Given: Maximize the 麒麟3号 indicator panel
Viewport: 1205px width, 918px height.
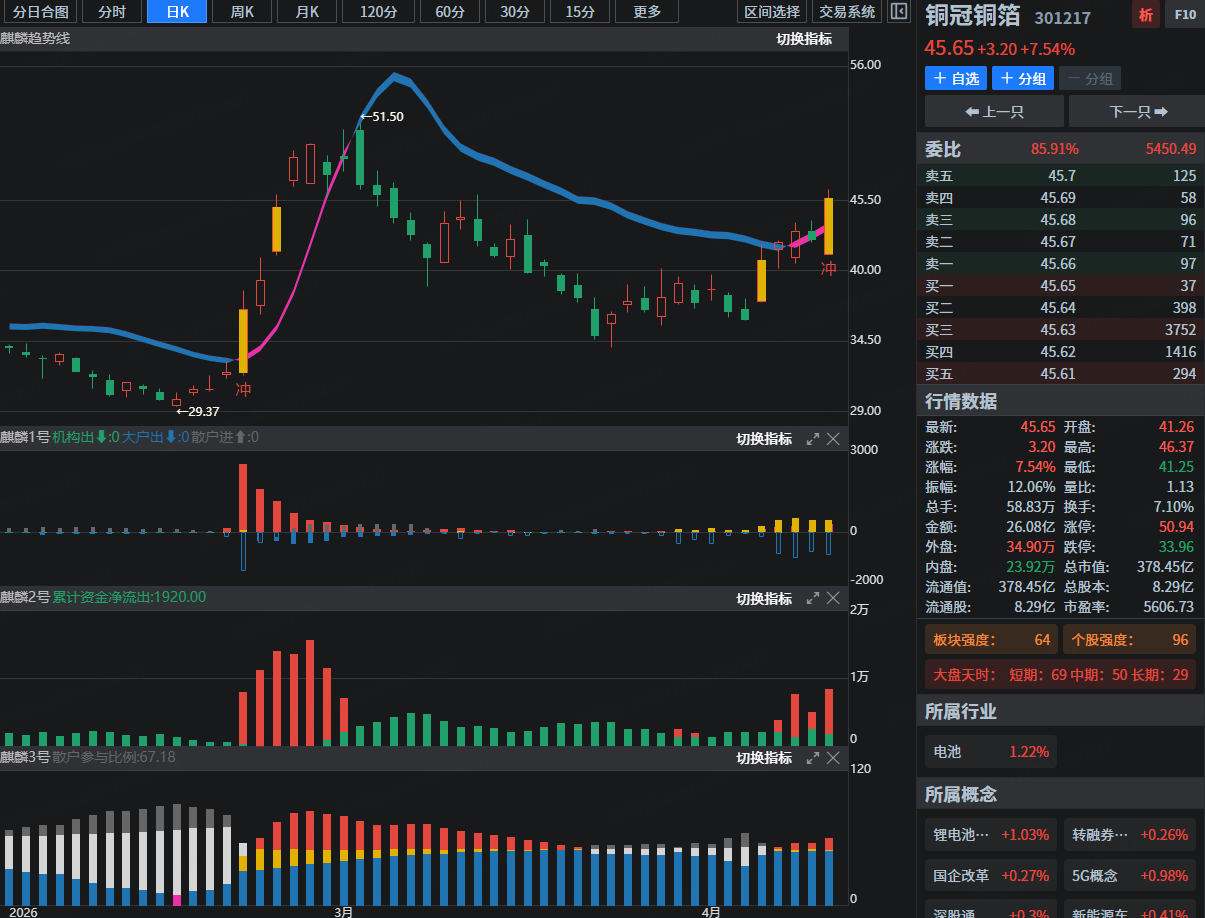Looking at the screenshot, I should (x=812, y=758).
